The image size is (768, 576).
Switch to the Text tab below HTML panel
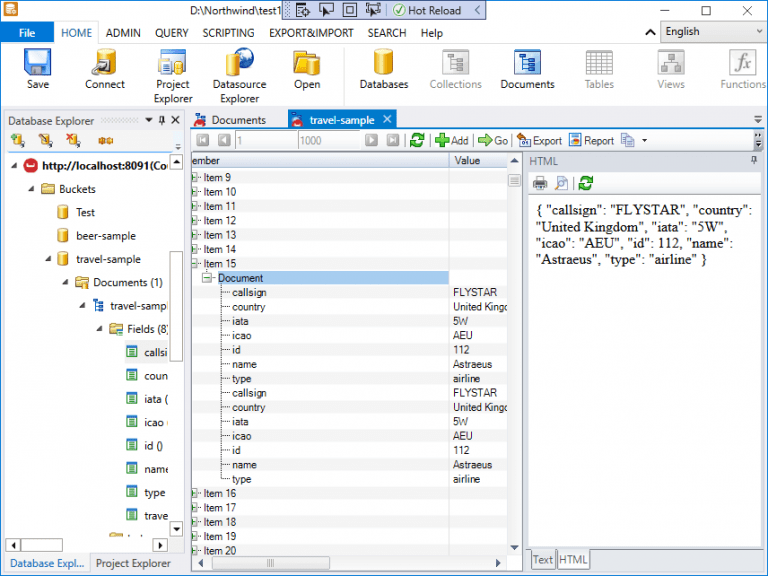click(x=543, y=559)
